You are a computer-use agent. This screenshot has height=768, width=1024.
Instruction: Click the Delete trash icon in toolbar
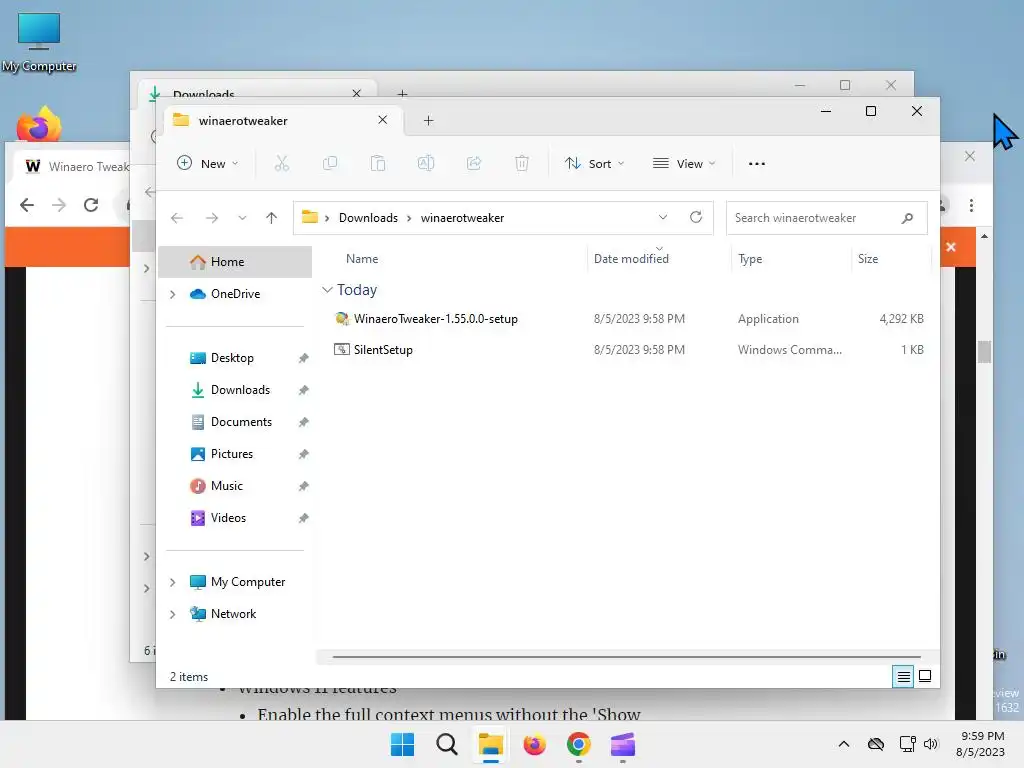click(522, 163)
